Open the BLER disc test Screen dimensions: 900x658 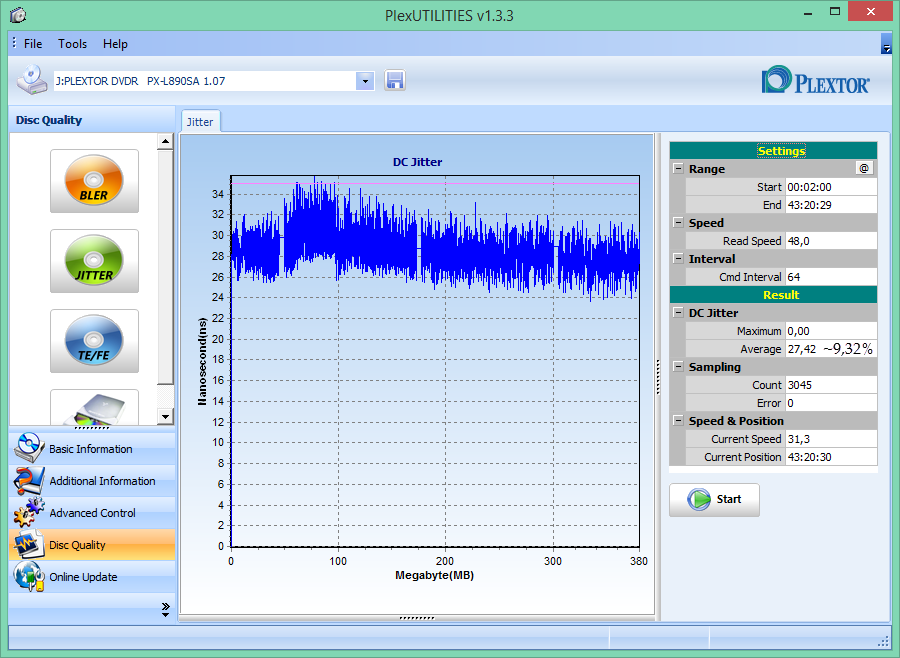[x=94, y=181]
